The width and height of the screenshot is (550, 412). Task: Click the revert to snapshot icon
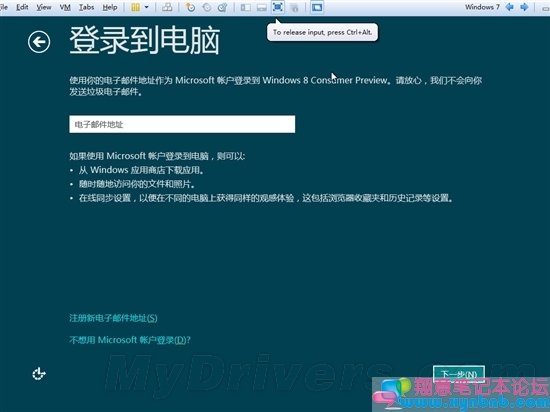[x=207, y=7]
